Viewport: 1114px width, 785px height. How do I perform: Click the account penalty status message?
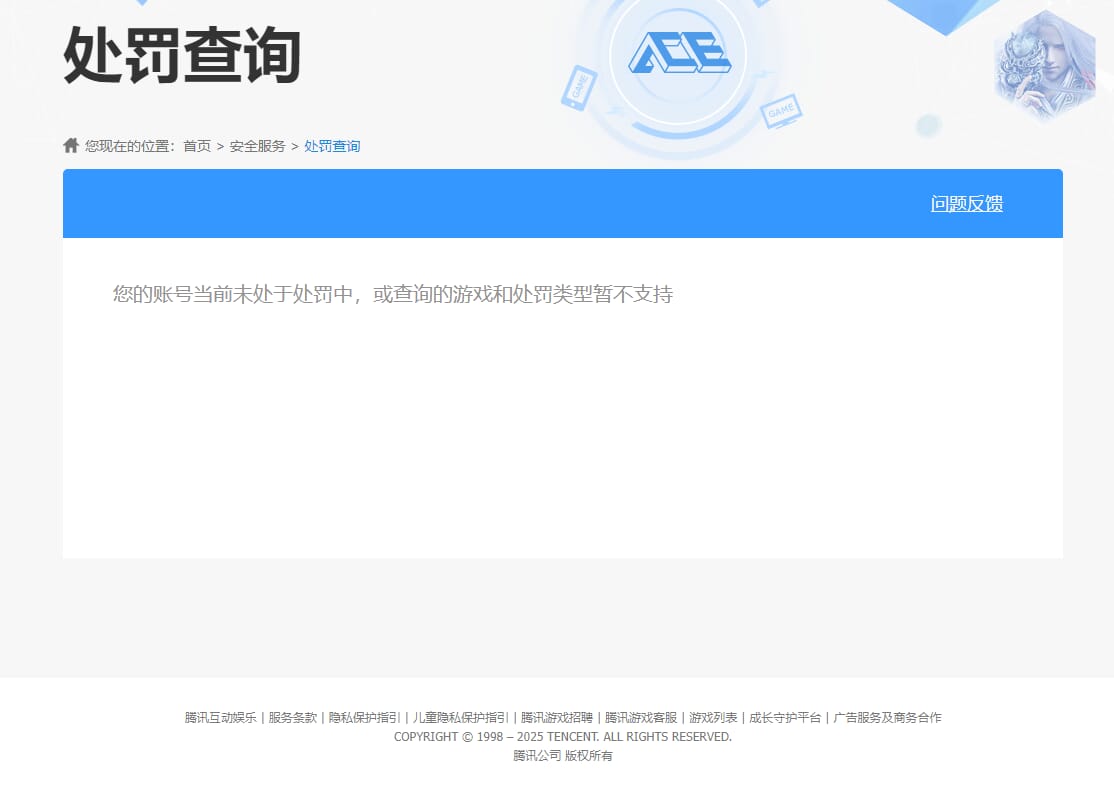point(392,295)
